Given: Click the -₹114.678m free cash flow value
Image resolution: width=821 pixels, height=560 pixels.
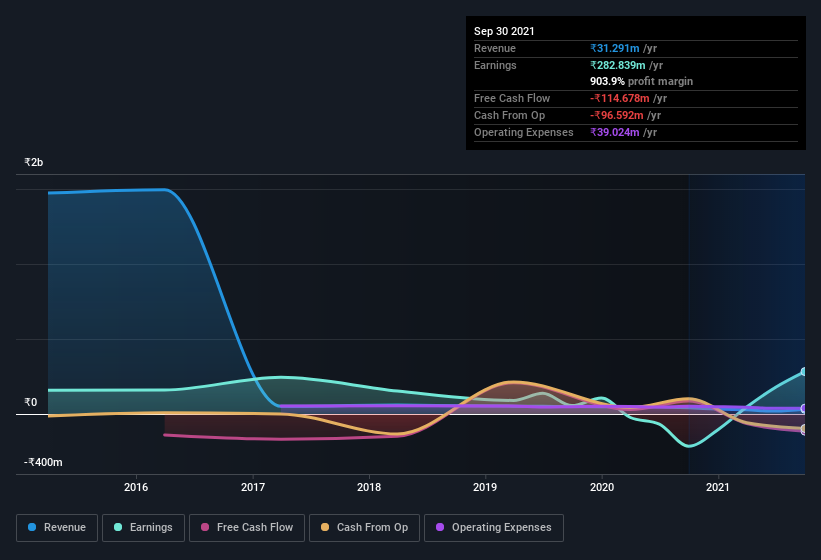Looking at the screenshot, I should tap(620, 98).
